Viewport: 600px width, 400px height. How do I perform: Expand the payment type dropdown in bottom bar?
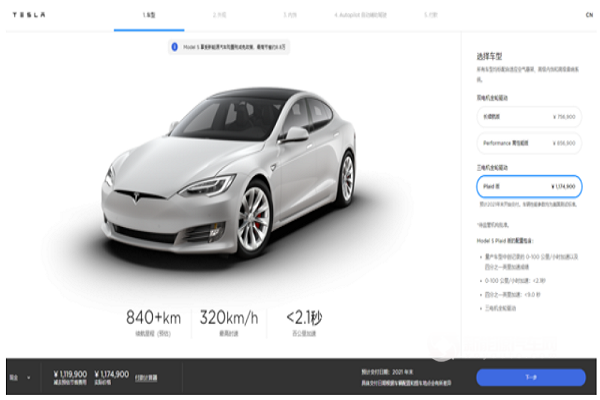(x=20, y=377)
